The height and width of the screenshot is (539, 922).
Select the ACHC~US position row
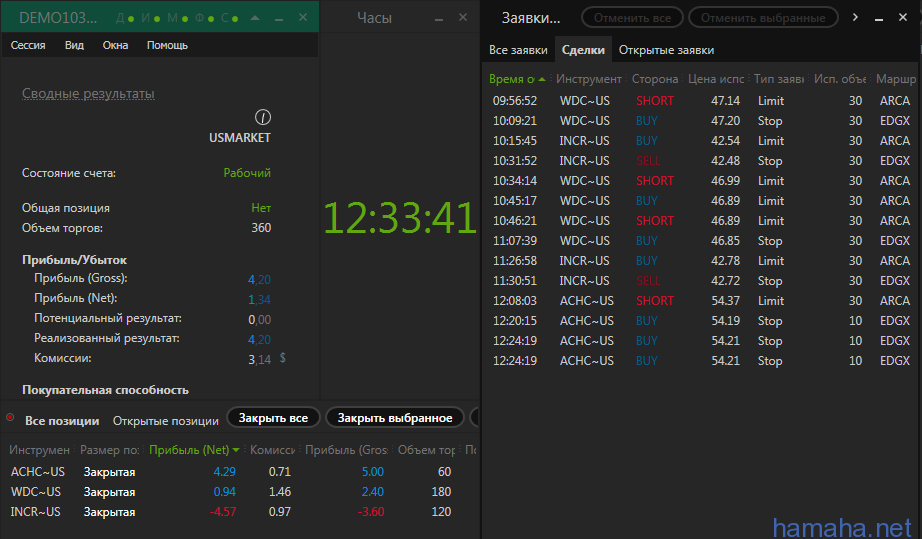240,472
